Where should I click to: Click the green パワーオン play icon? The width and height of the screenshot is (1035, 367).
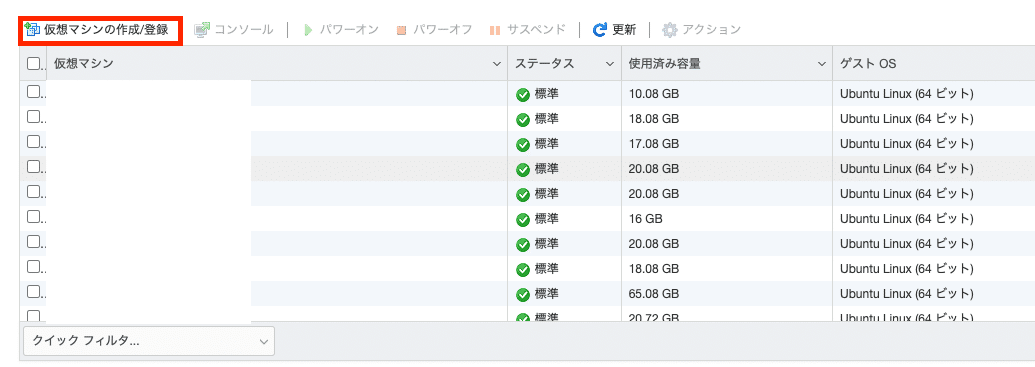308,30
